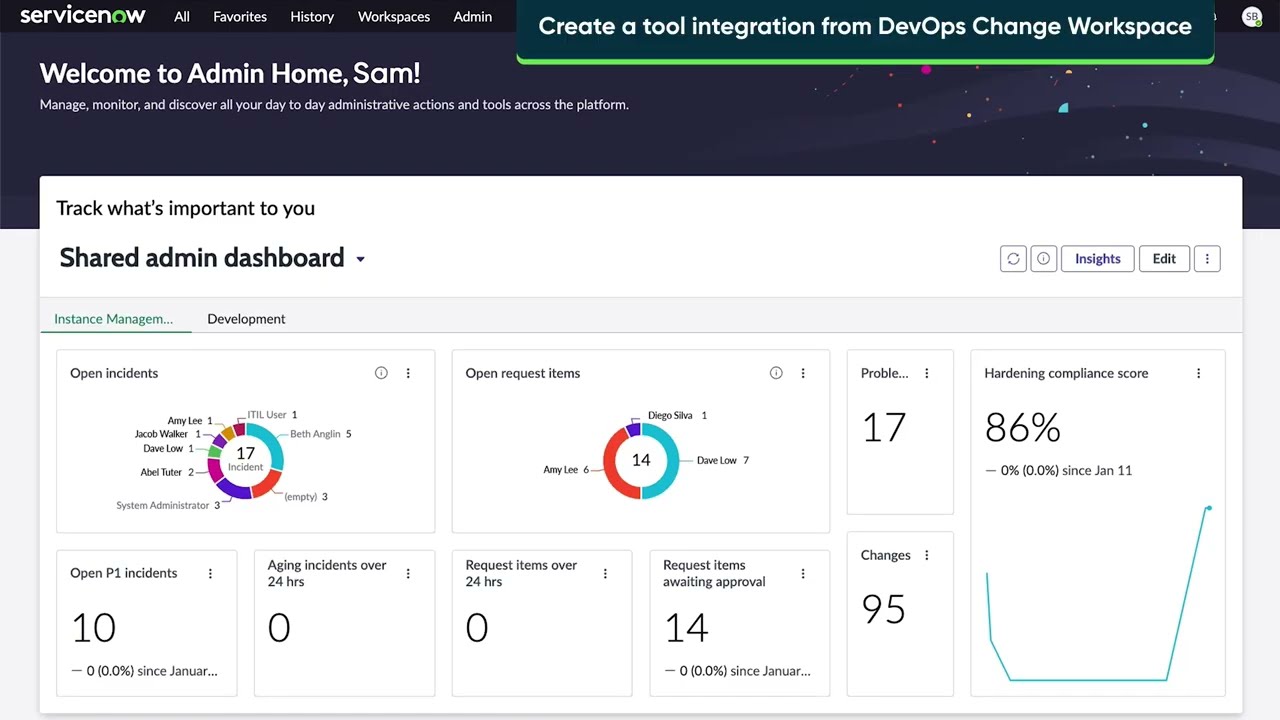
Task: Open the three-dot menu beside Edit
Action: pyautogui.click(x=1207, y=258)
